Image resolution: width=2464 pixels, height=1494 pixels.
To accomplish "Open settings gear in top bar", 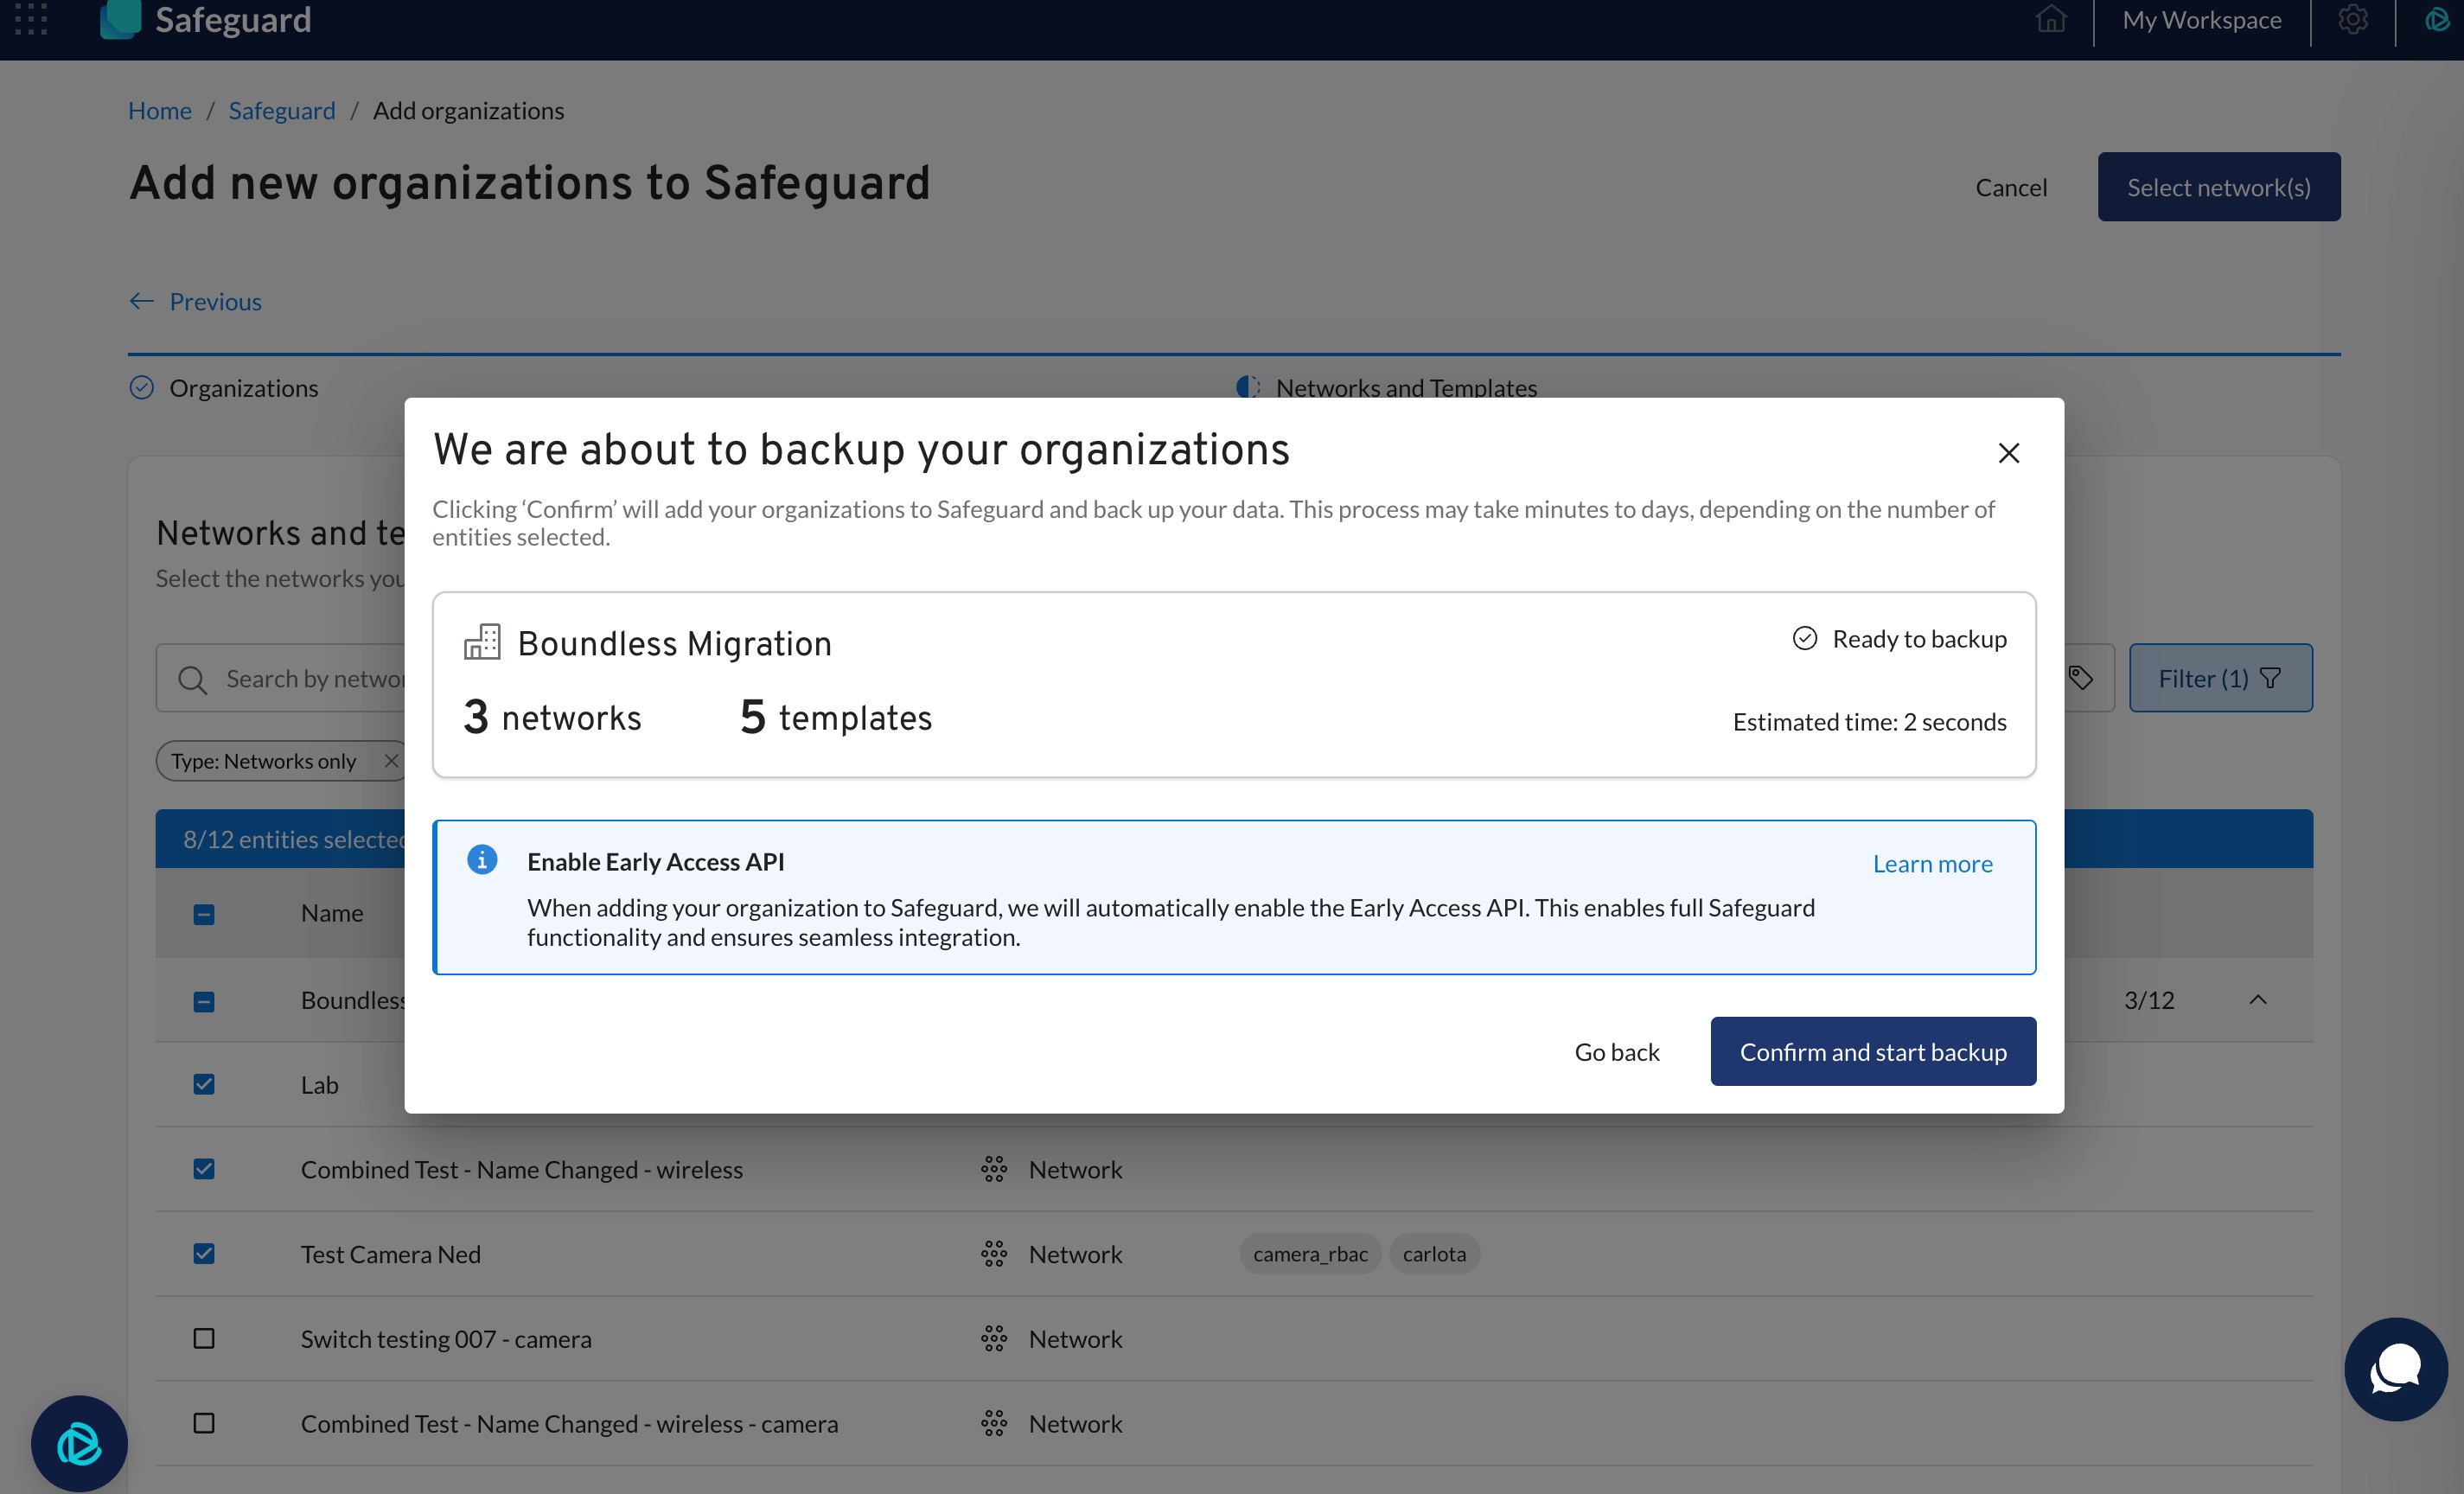I will point(2352,19).
